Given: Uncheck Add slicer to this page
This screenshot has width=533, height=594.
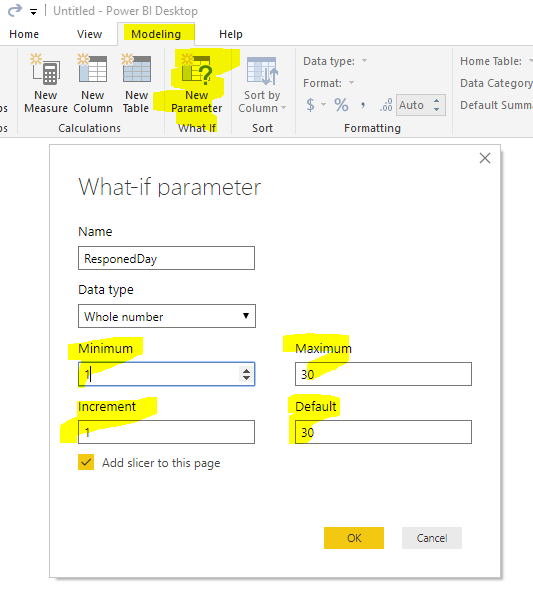Looking at the screenshot, I should click(x=86, y=462).
